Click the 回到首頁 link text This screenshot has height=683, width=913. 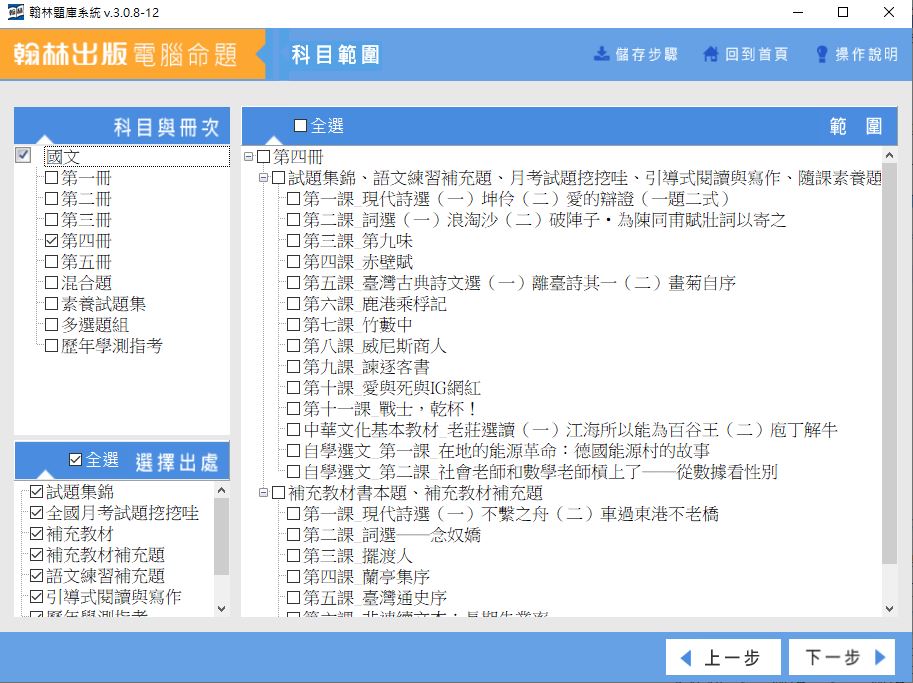[x=756, y=54]
